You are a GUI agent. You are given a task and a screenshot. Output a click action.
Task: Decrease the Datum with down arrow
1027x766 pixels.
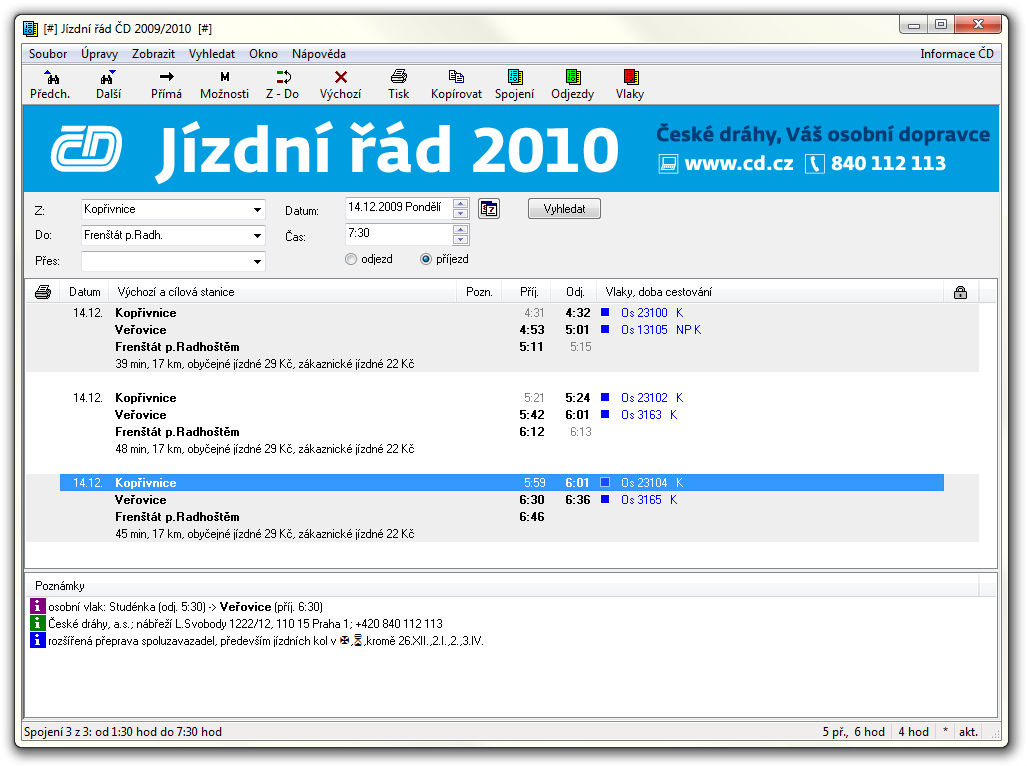click(x=460, y=213)
